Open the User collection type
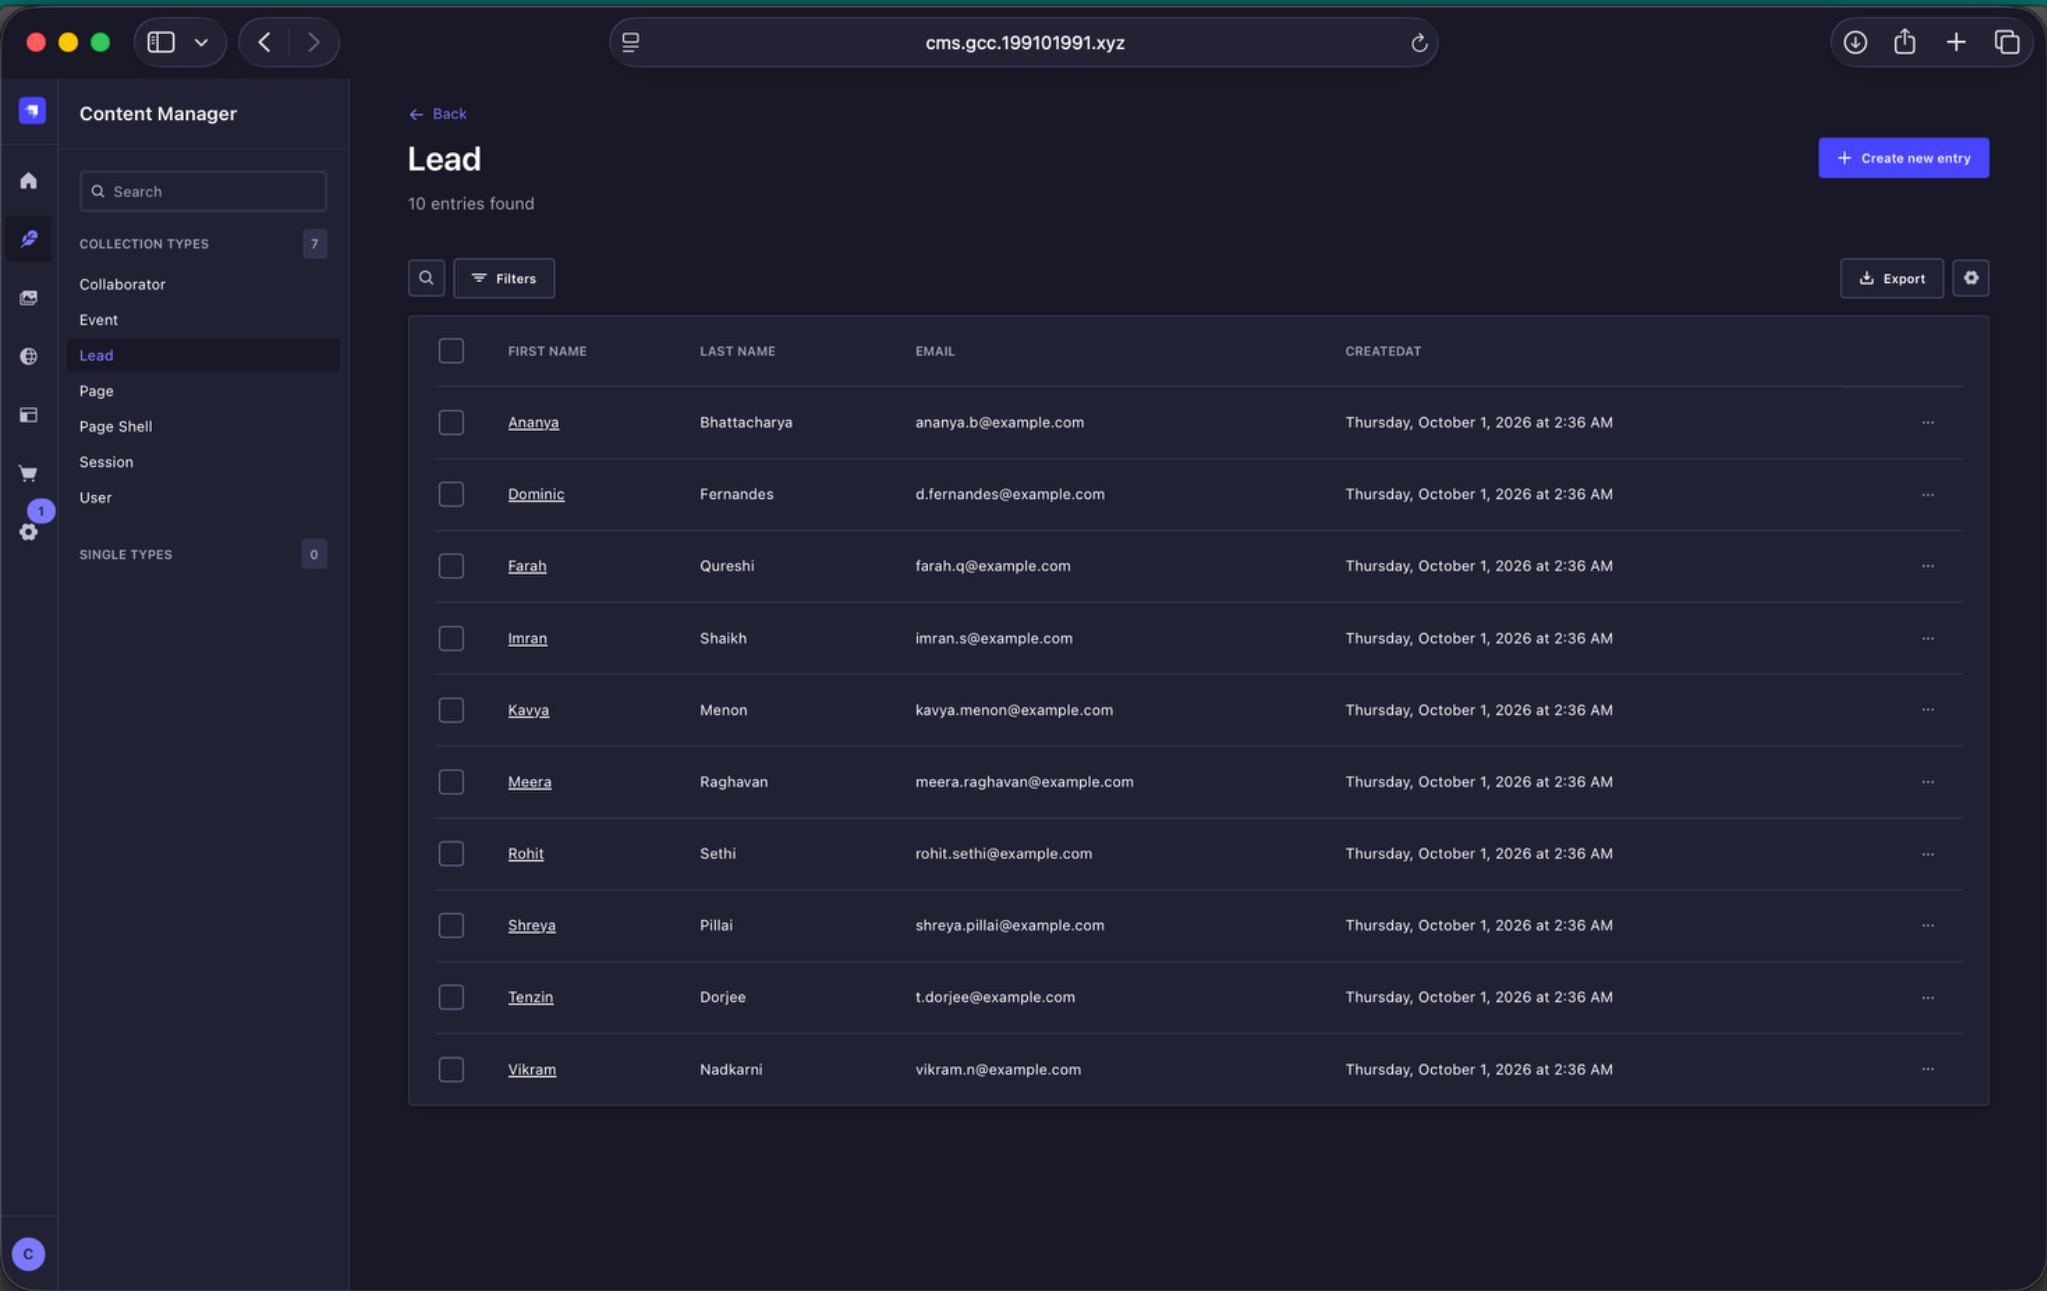Image resolution: width=2047 pixels, height=1291 pixels. 95,498
